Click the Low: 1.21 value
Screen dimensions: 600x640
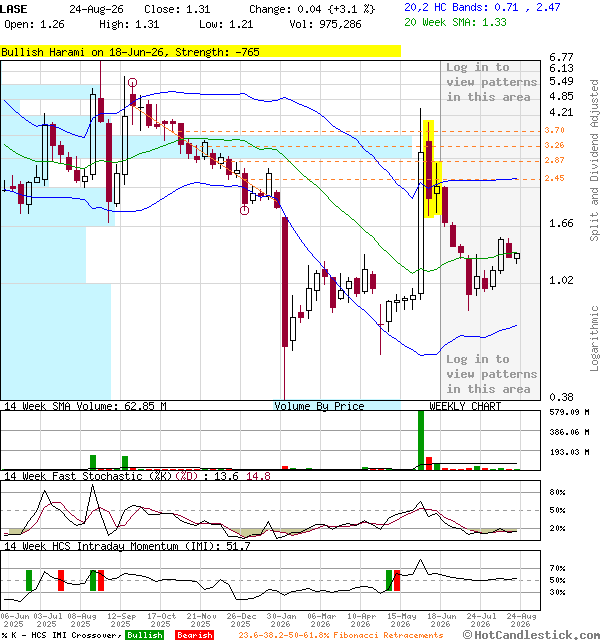tap(226, 24)
